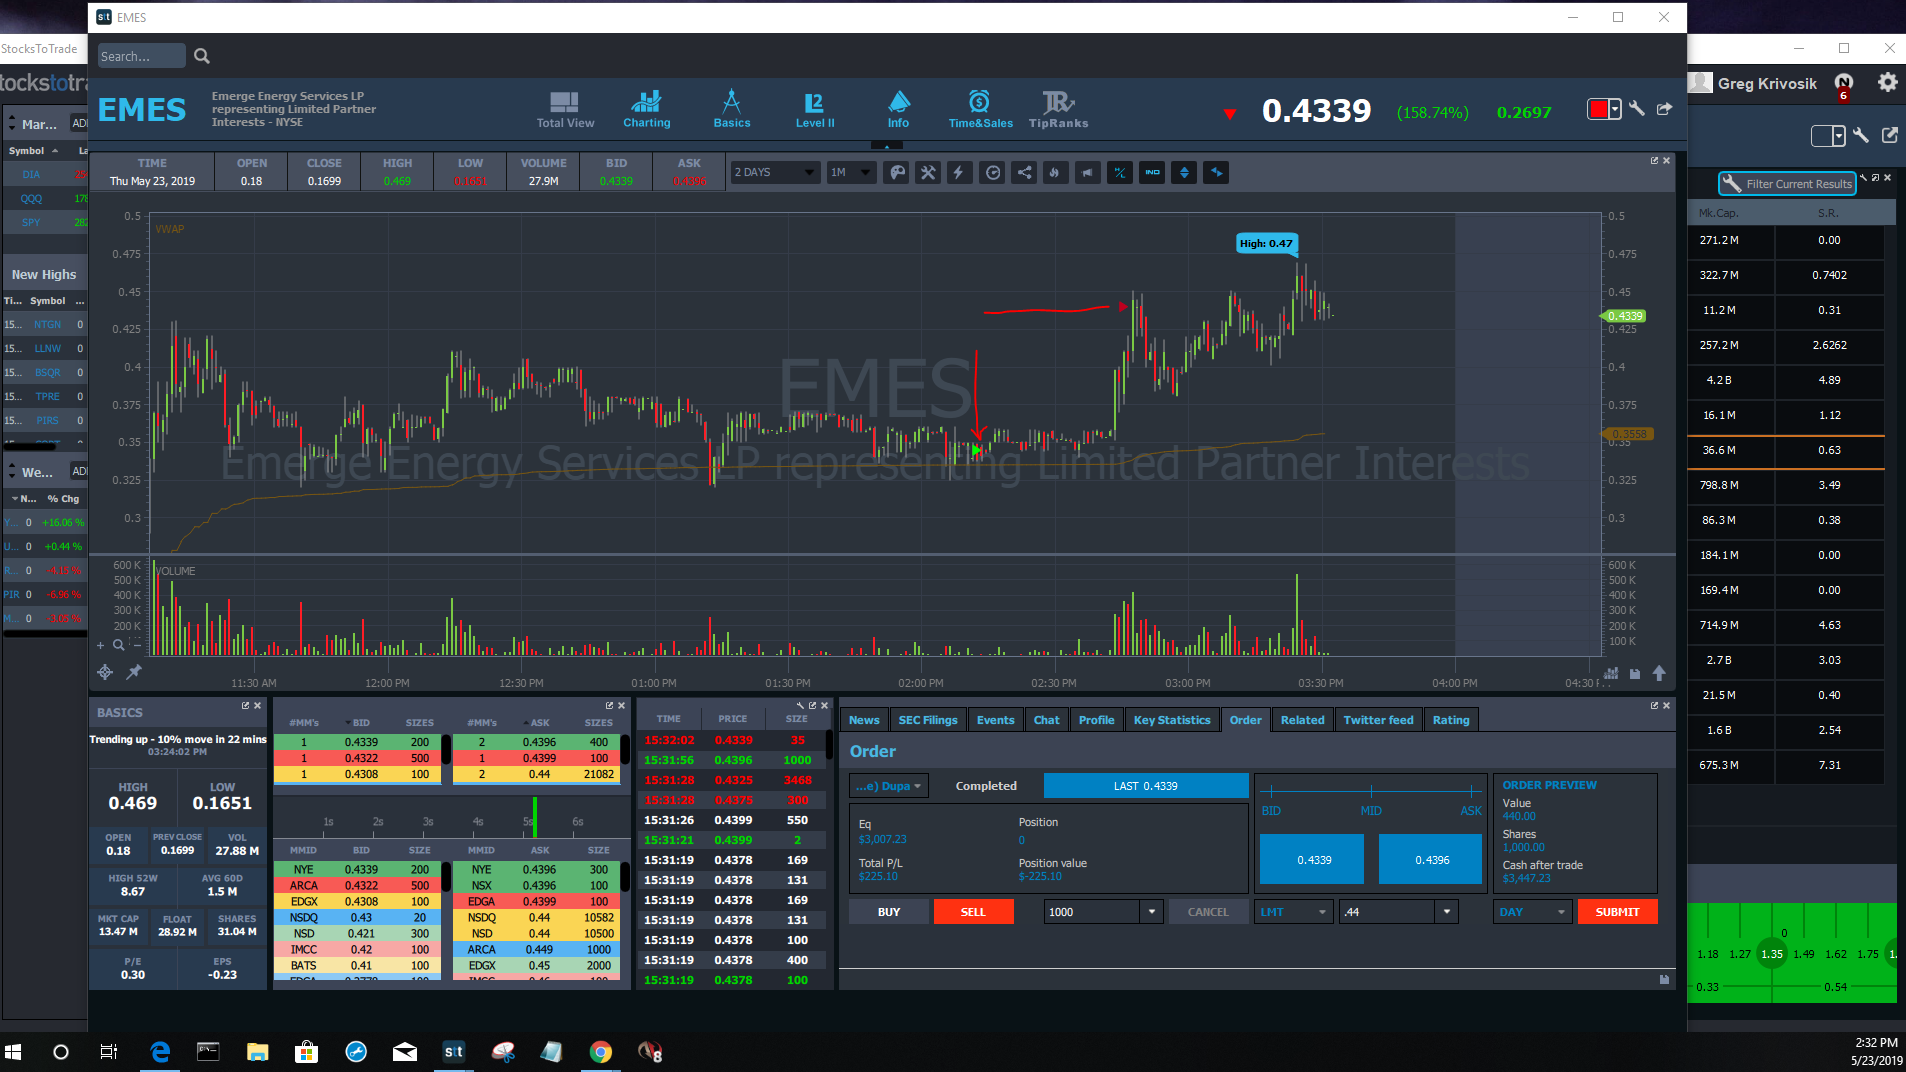Viewport: 1906px width, 1072px height.
Task: Click the chart pin icon
Action: point(134,671)
